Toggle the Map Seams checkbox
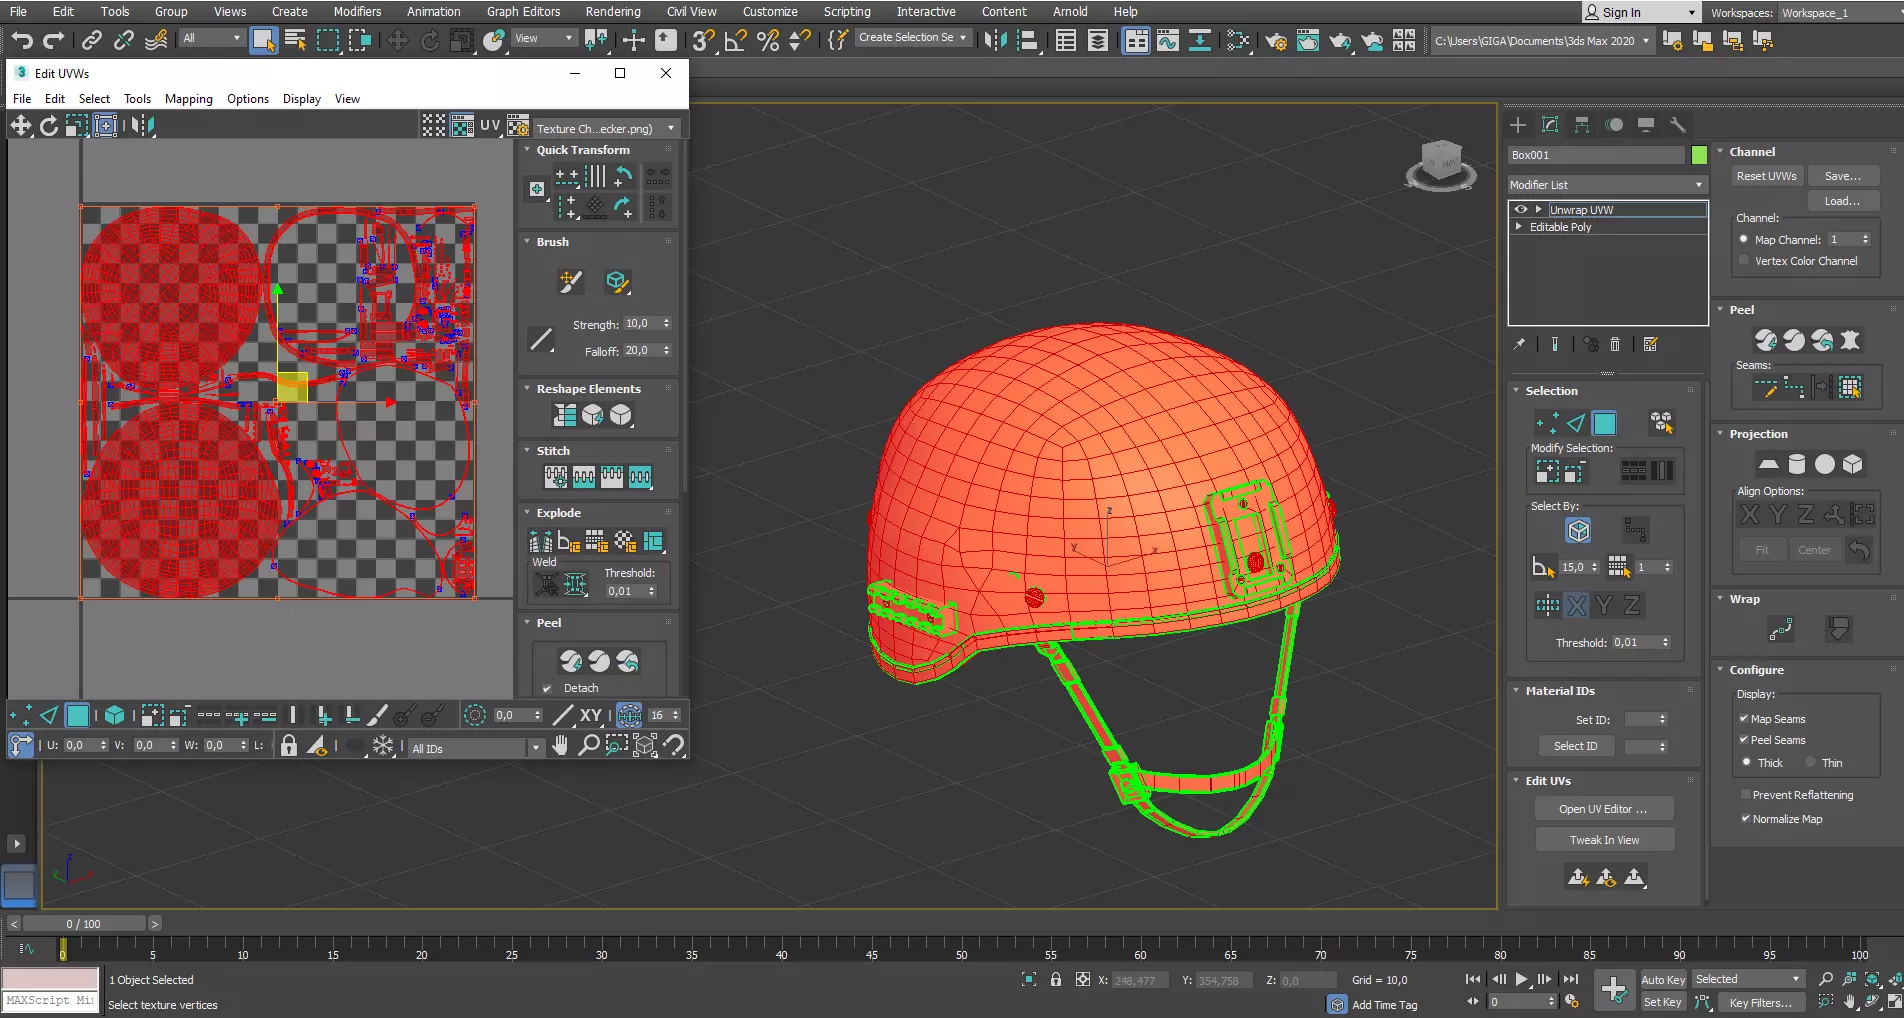 (x=1745, y=719)
